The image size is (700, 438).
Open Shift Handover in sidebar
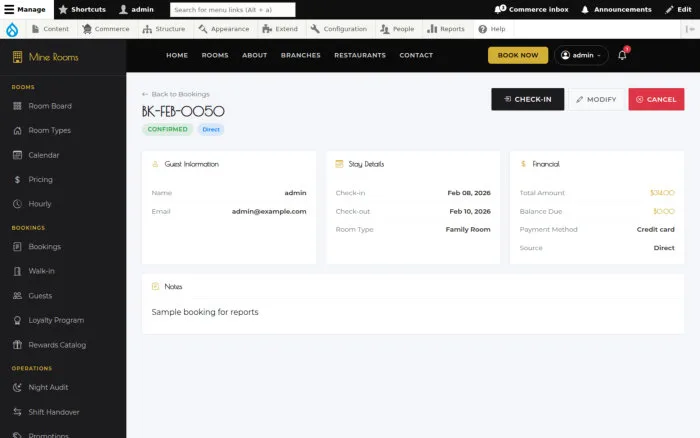[54, 412]
